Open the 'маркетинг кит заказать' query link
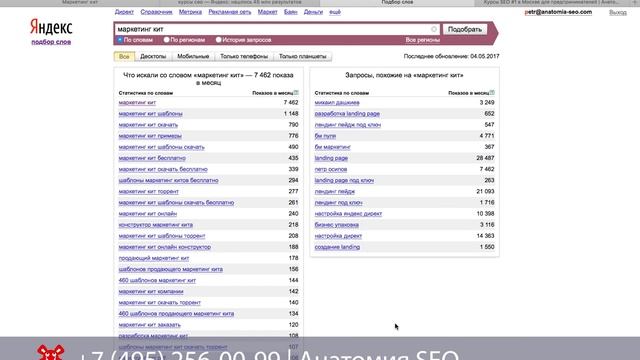The width and height of the screenshot is (640, 360). (149, 325)
